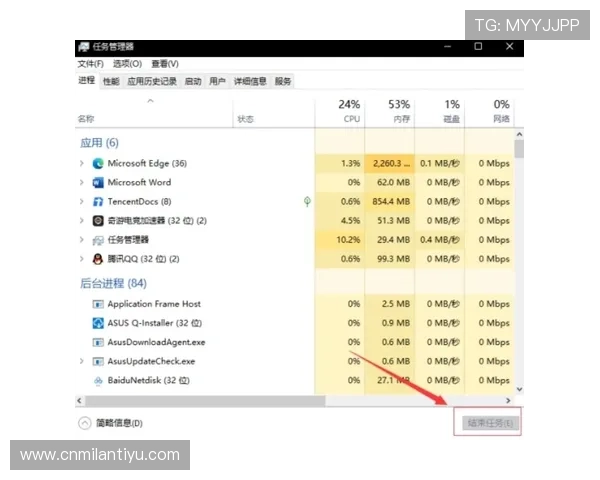
Task: Click the 结束任务 button
Action: click(x=491, y=423)
